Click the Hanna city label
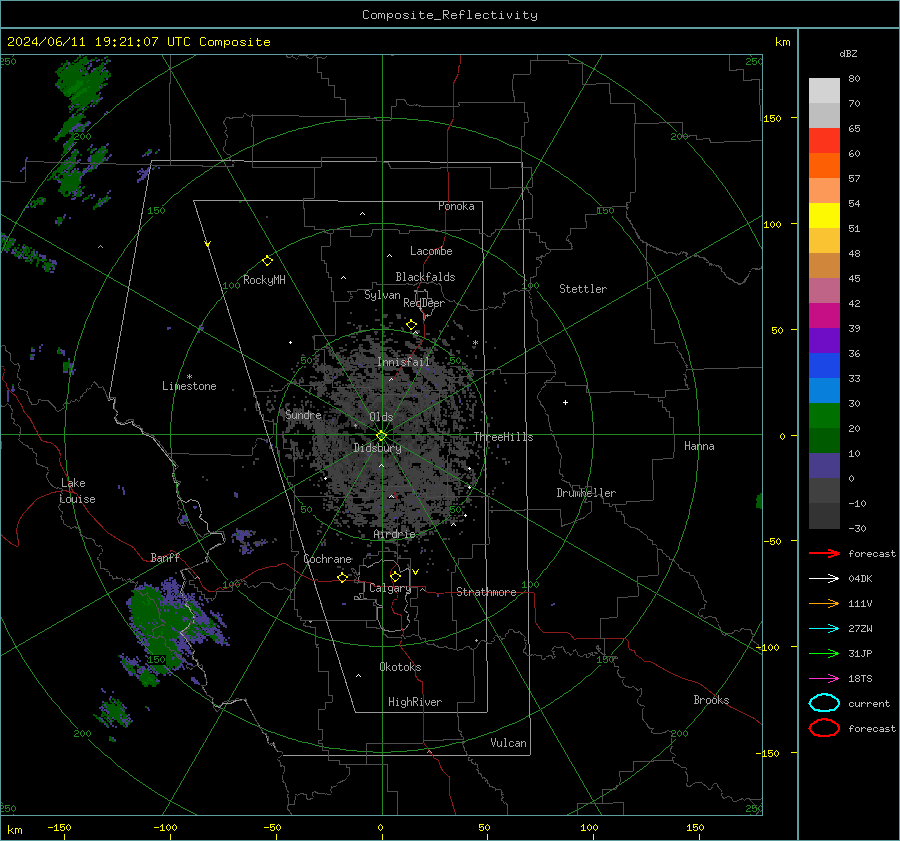The width and height of the screenshot is (900, 841). 699,446
